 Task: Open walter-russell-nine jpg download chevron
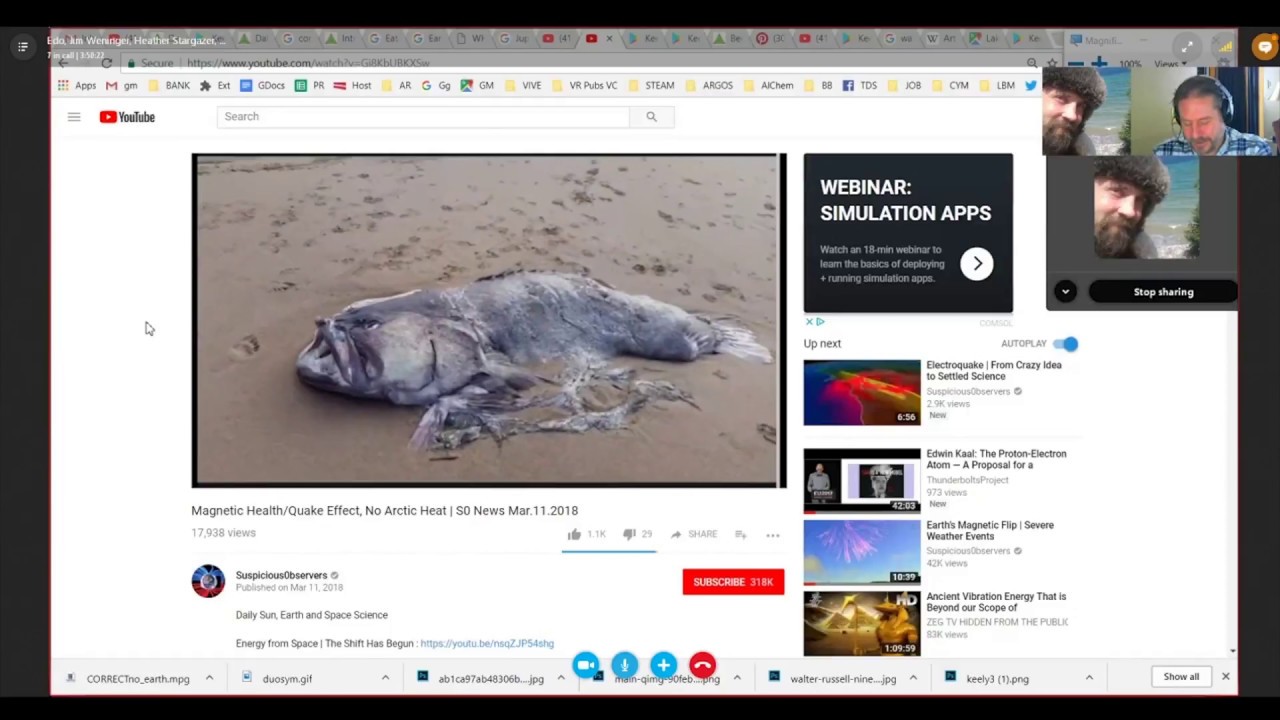[913, 679]
